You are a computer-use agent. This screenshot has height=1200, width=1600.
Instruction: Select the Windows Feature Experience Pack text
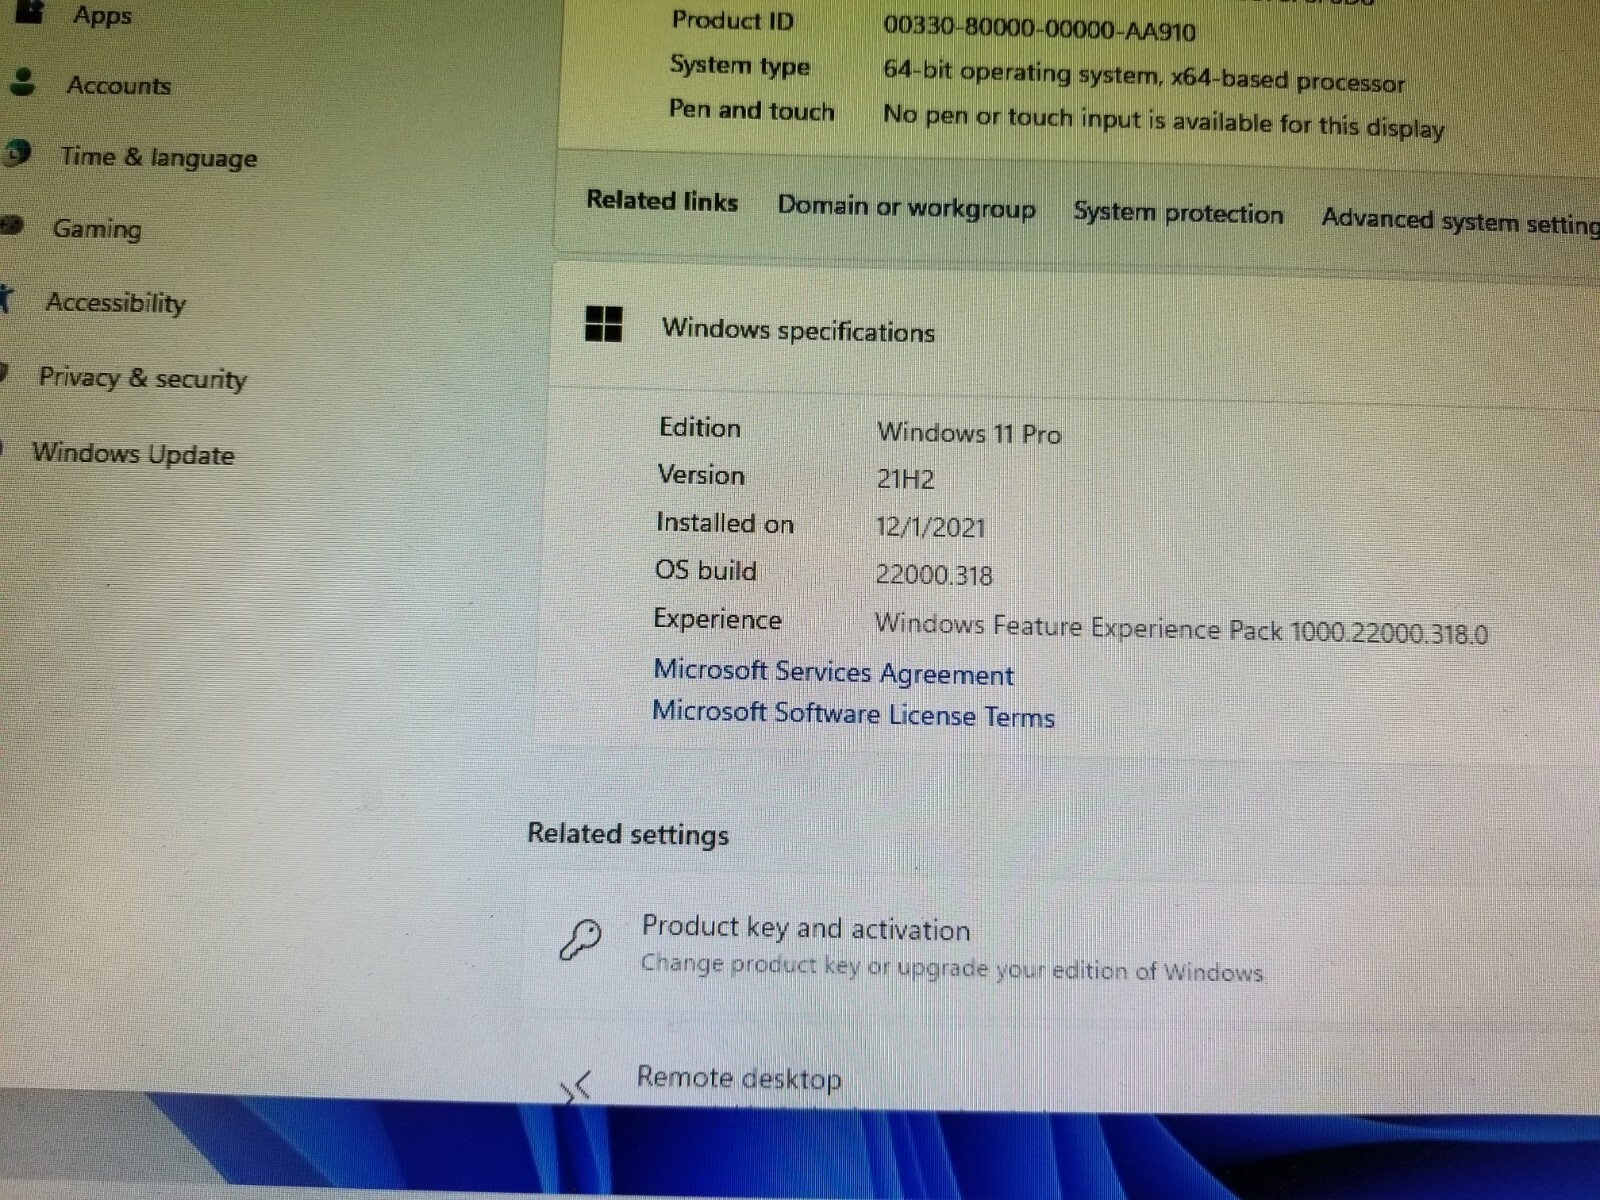coord(1181,629)
